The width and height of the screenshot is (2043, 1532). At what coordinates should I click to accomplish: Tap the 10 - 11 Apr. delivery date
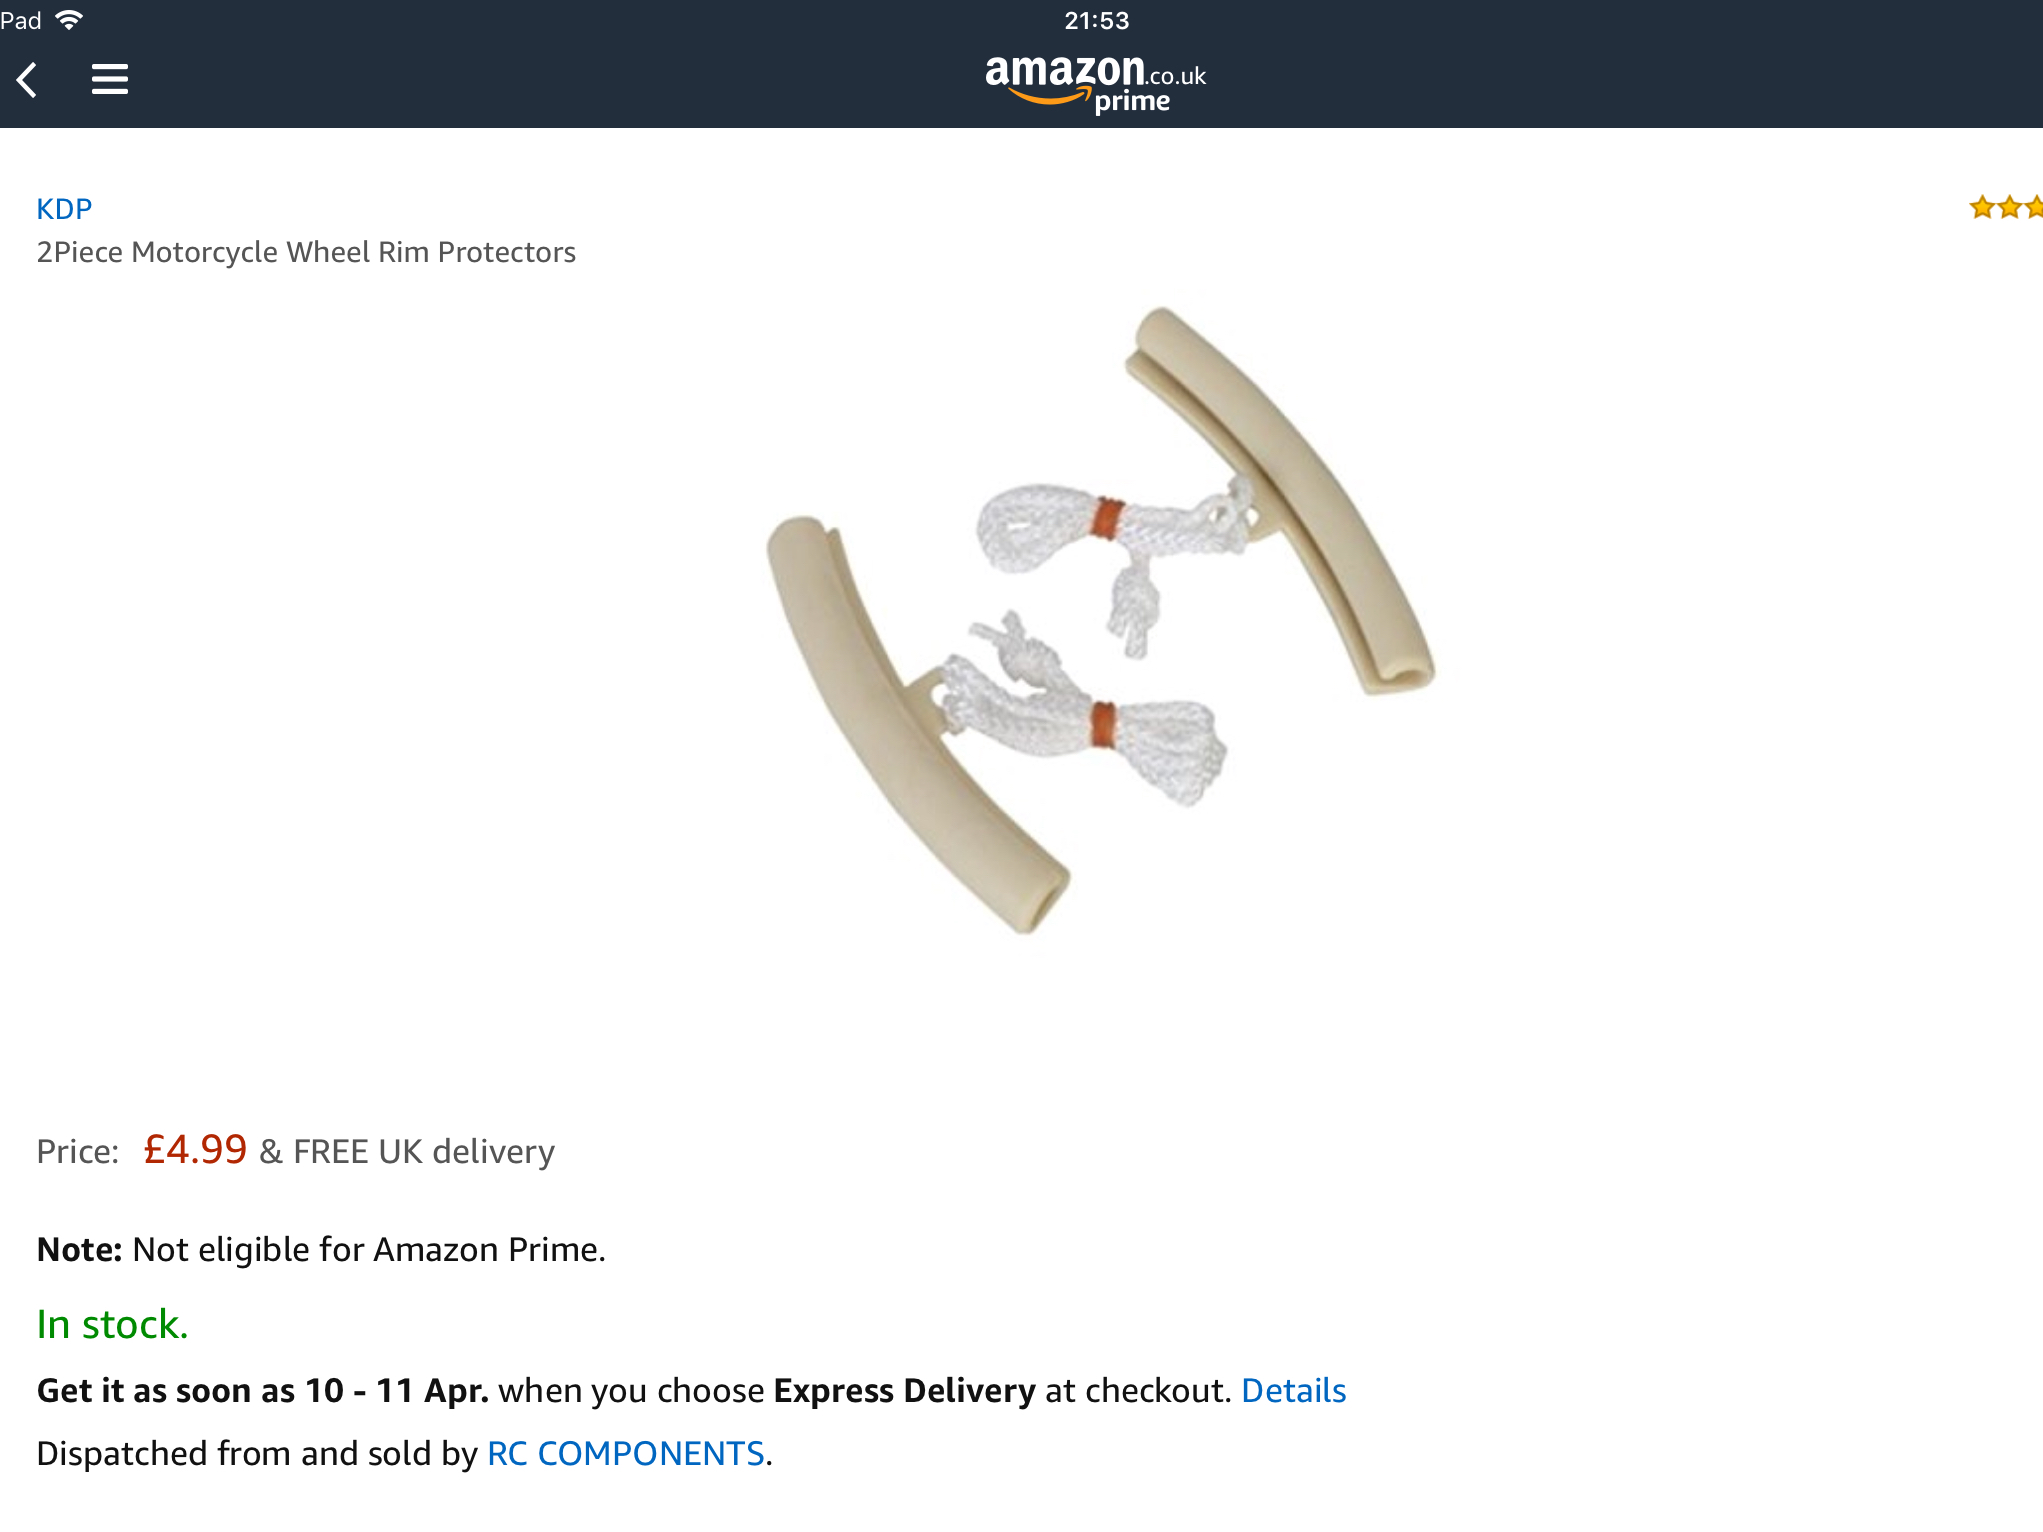pos(396,1391)
